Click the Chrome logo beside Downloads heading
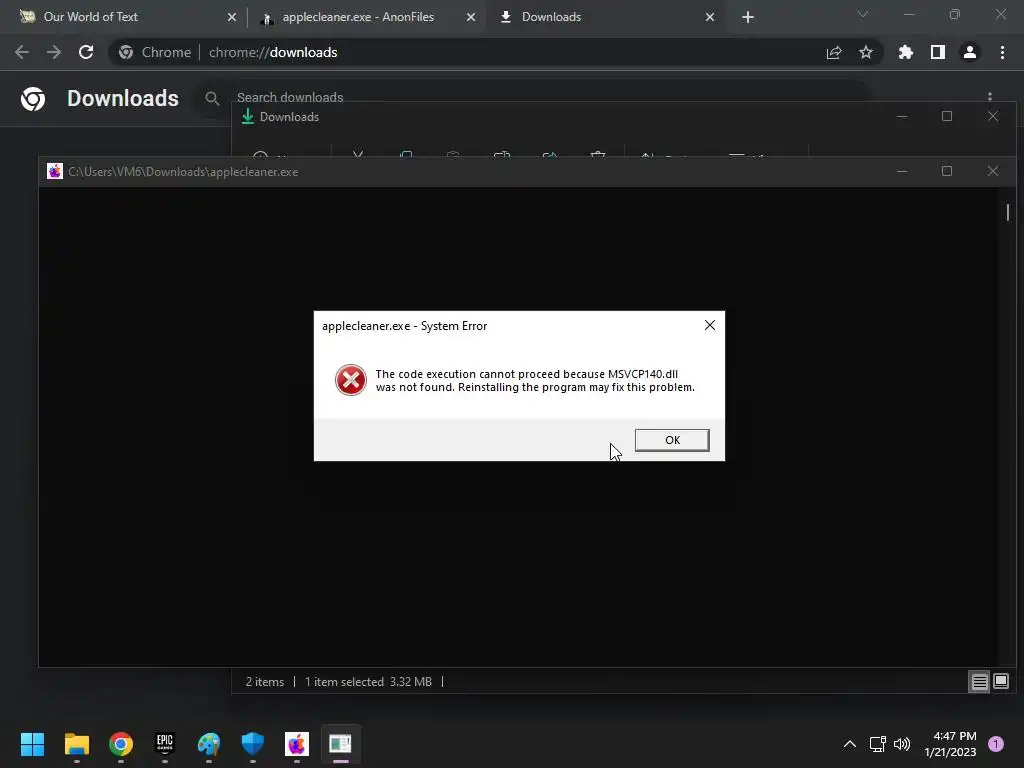Image resolution: width=1024 pixels, height=768 pixels. [33, 99]
